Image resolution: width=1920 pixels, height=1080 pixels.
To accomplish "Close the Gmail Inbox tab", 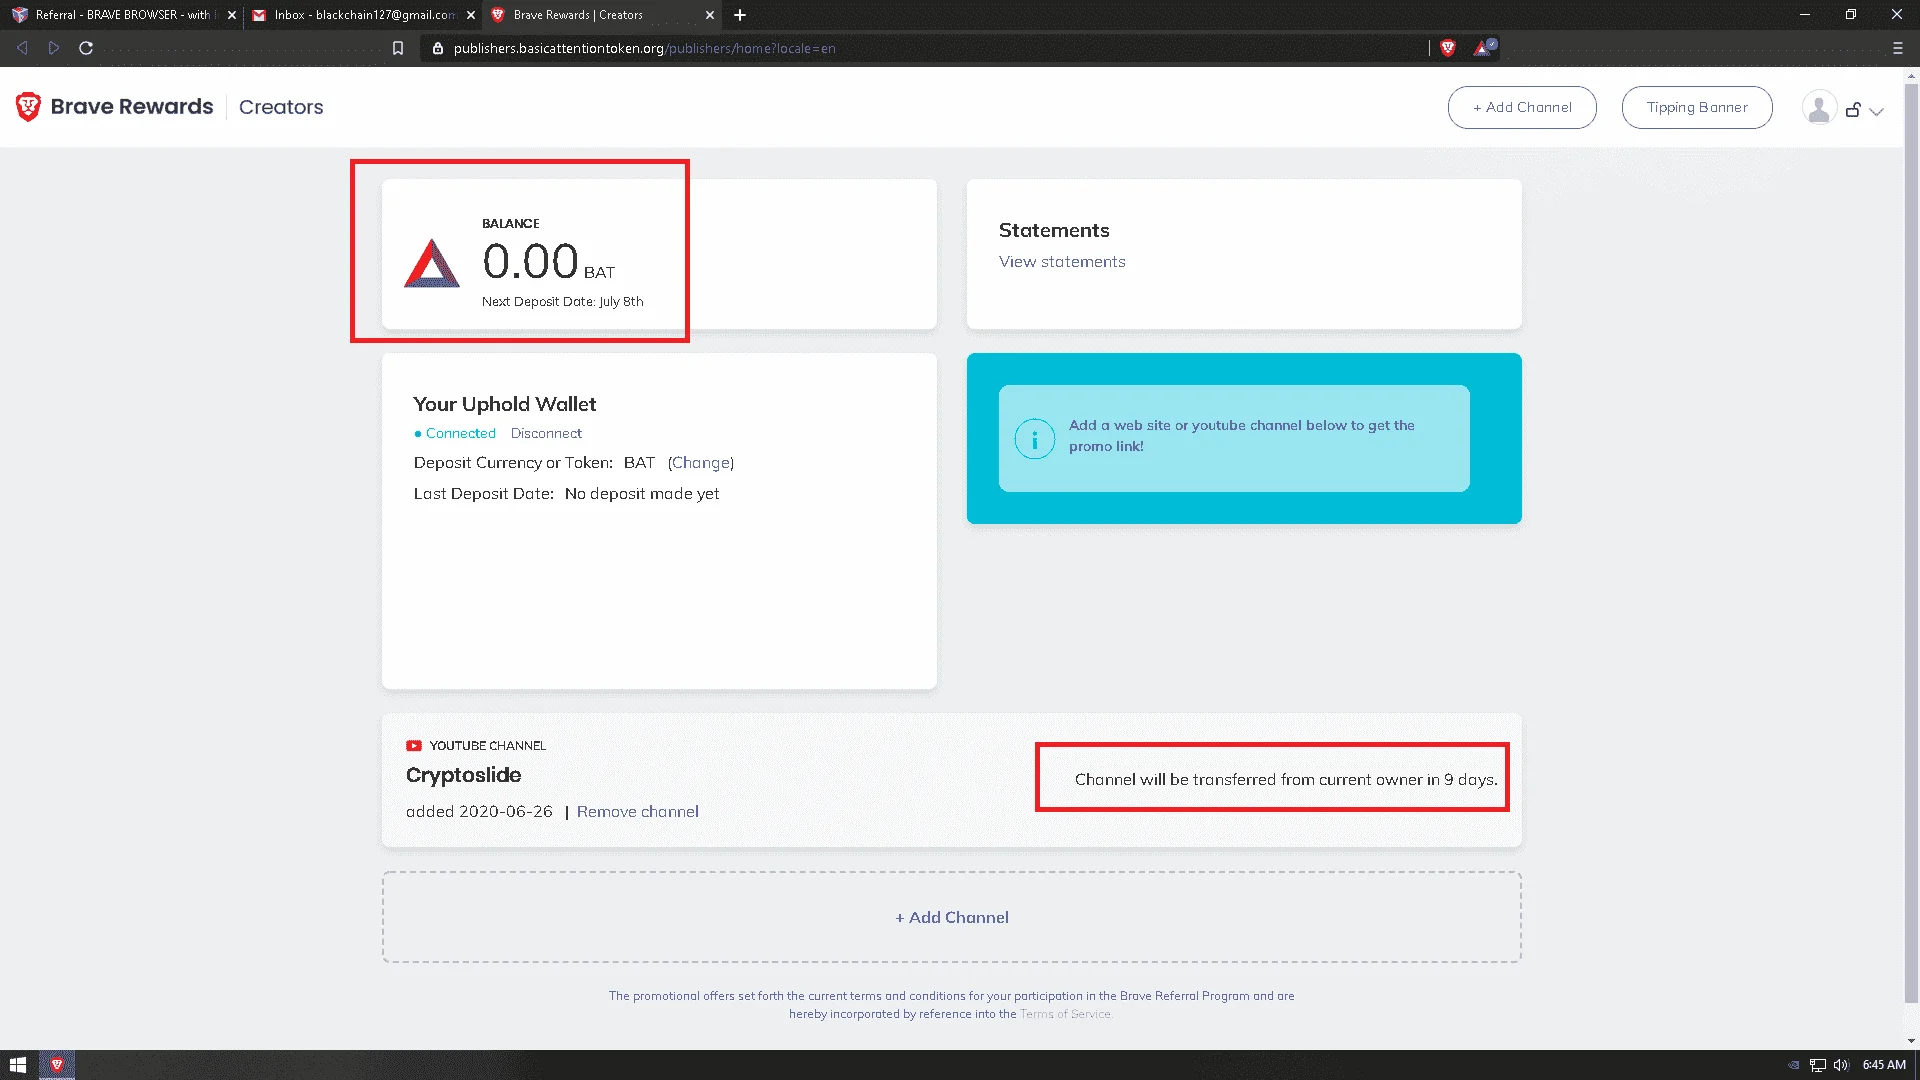I will pos(471,15).
